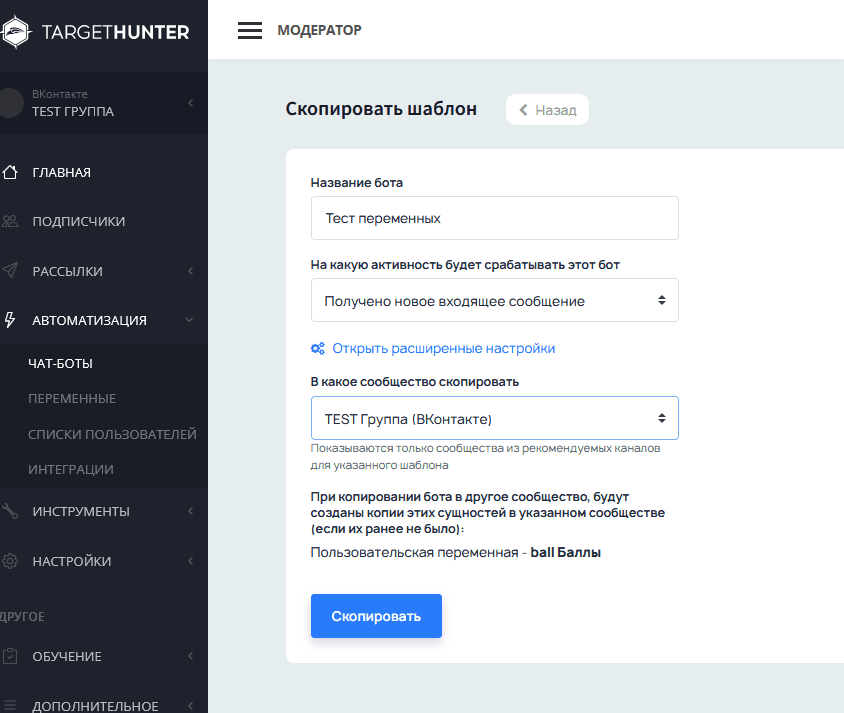844x713 pixels.
Task: Expand the Рассылки submenu arrow
Action: pyautogui.click(x=190, y=271)
